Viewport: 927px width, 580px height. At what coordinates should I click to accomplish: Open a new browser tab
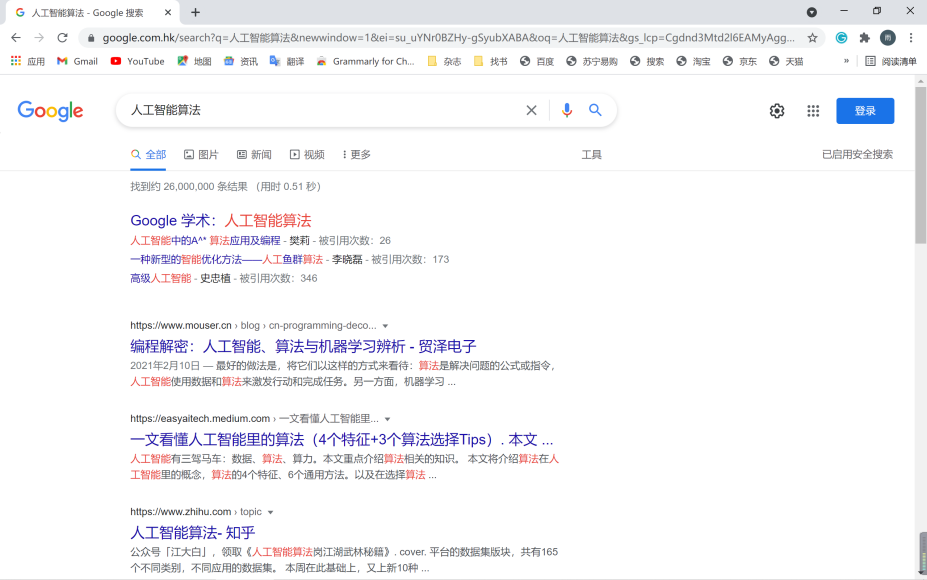tap(196, 12)
